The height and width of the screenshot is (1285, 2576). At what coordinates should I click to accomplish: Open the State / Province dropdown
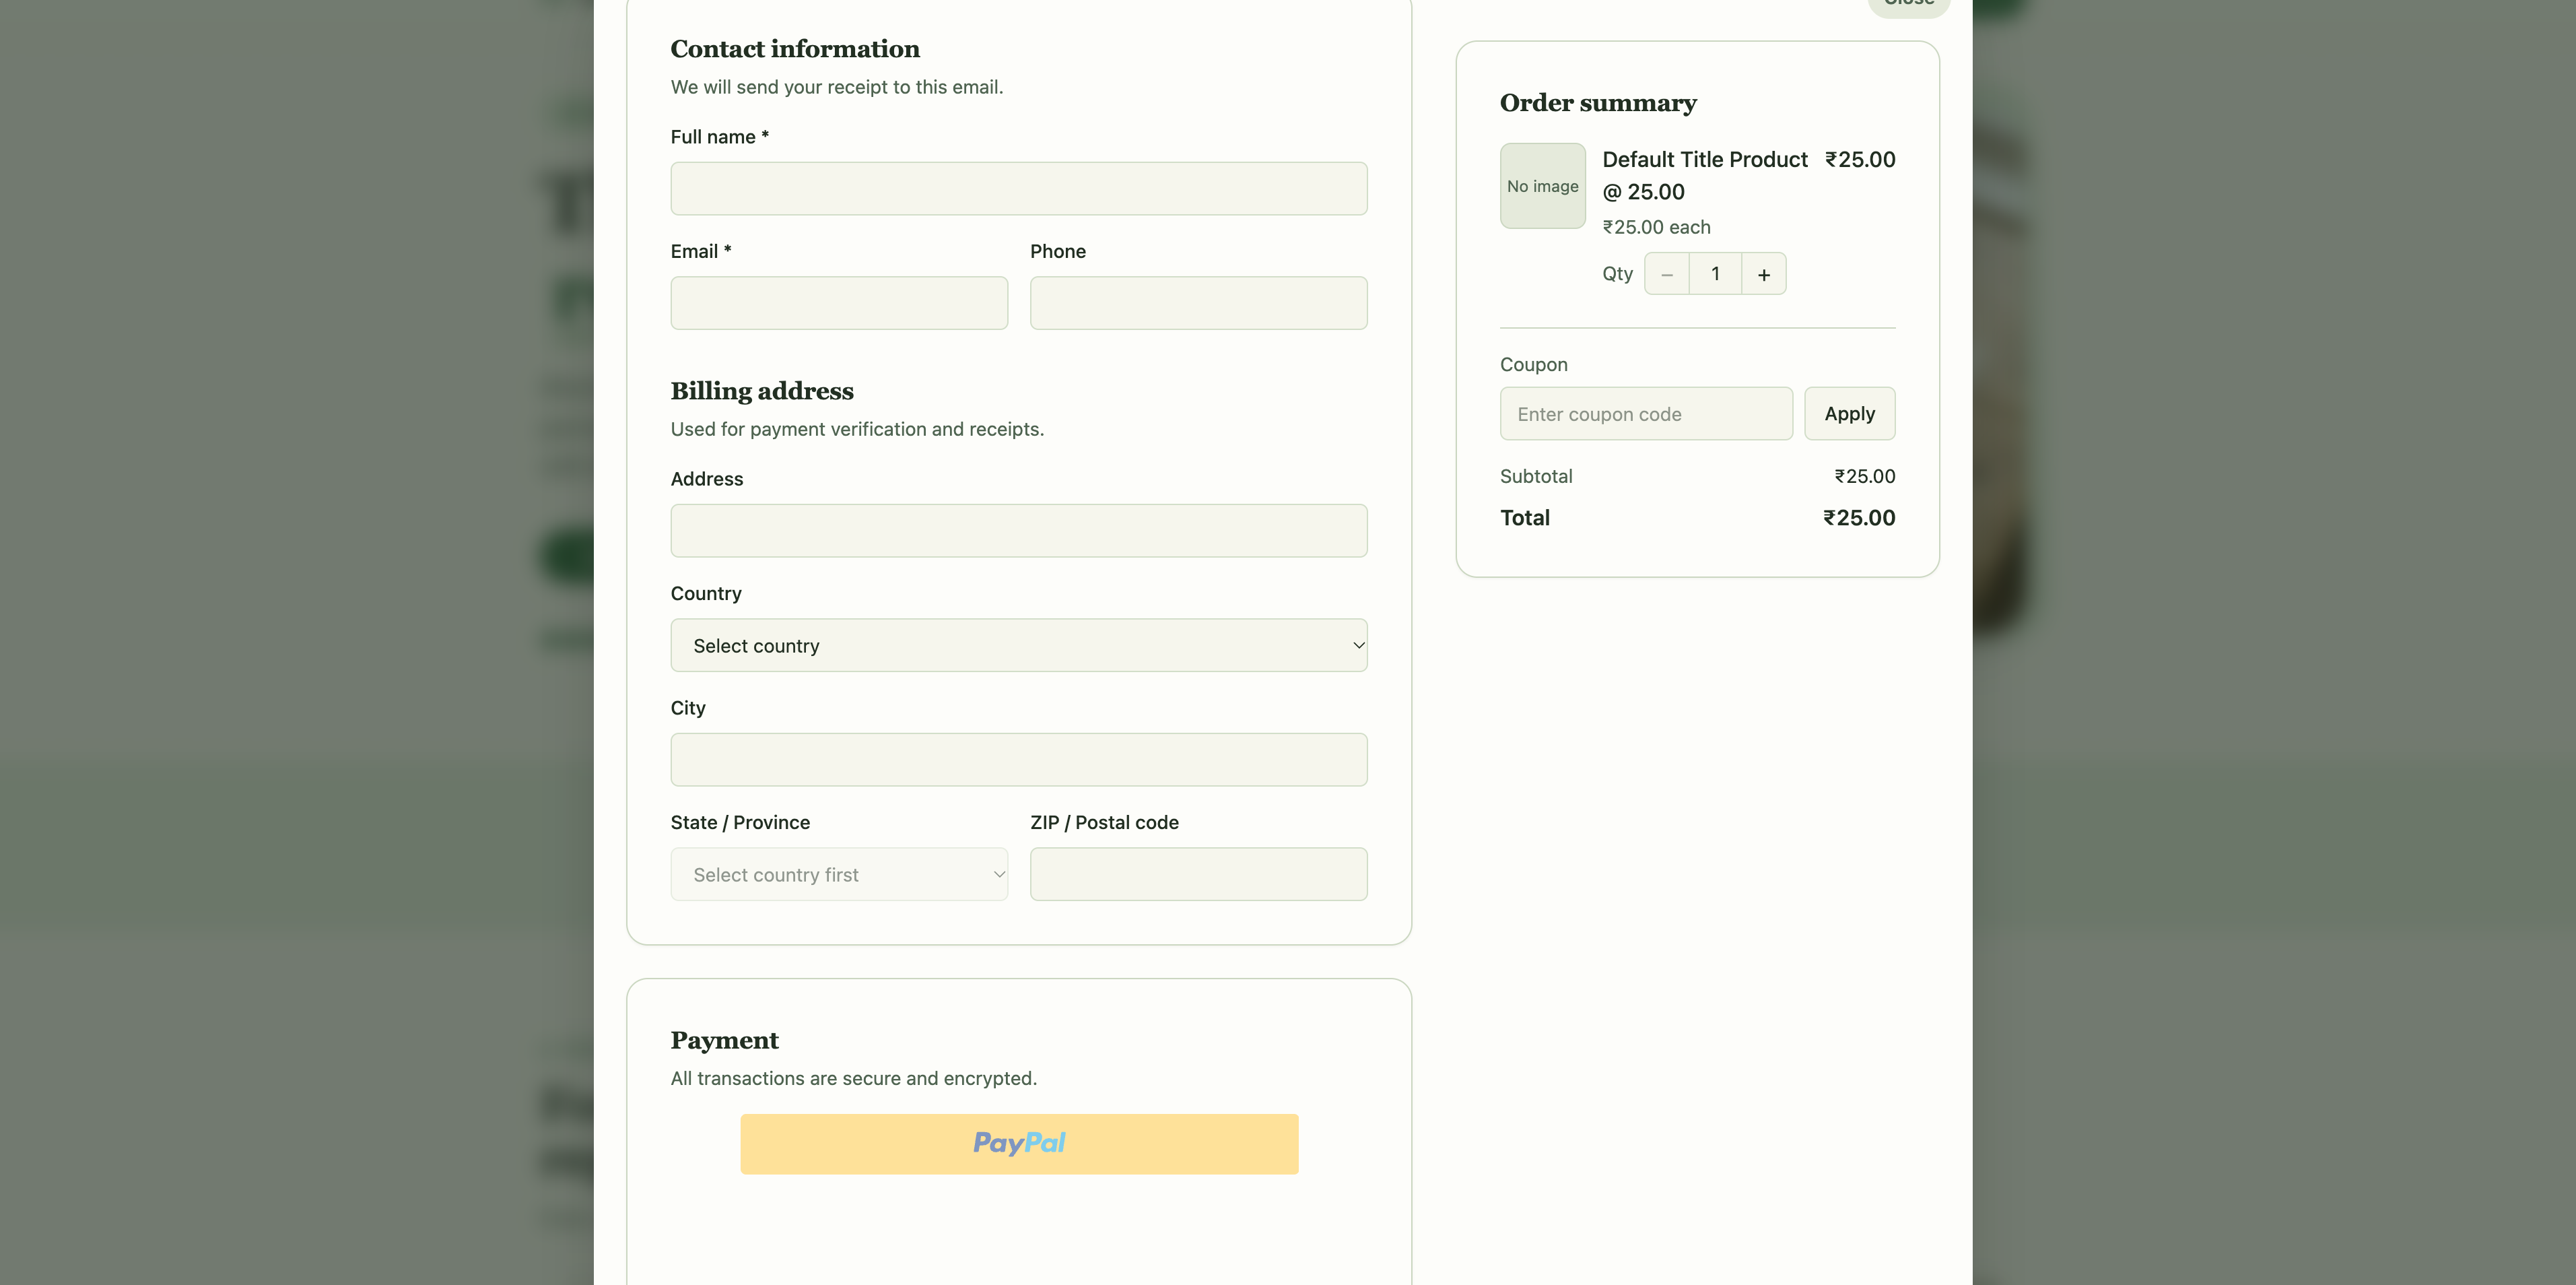839,874
